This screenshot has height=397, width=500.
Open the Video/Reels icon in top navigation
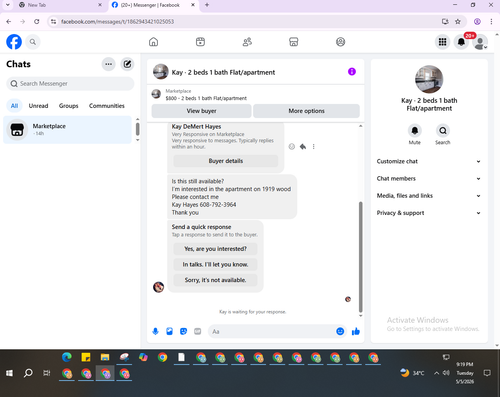click(x=200, y=42)
